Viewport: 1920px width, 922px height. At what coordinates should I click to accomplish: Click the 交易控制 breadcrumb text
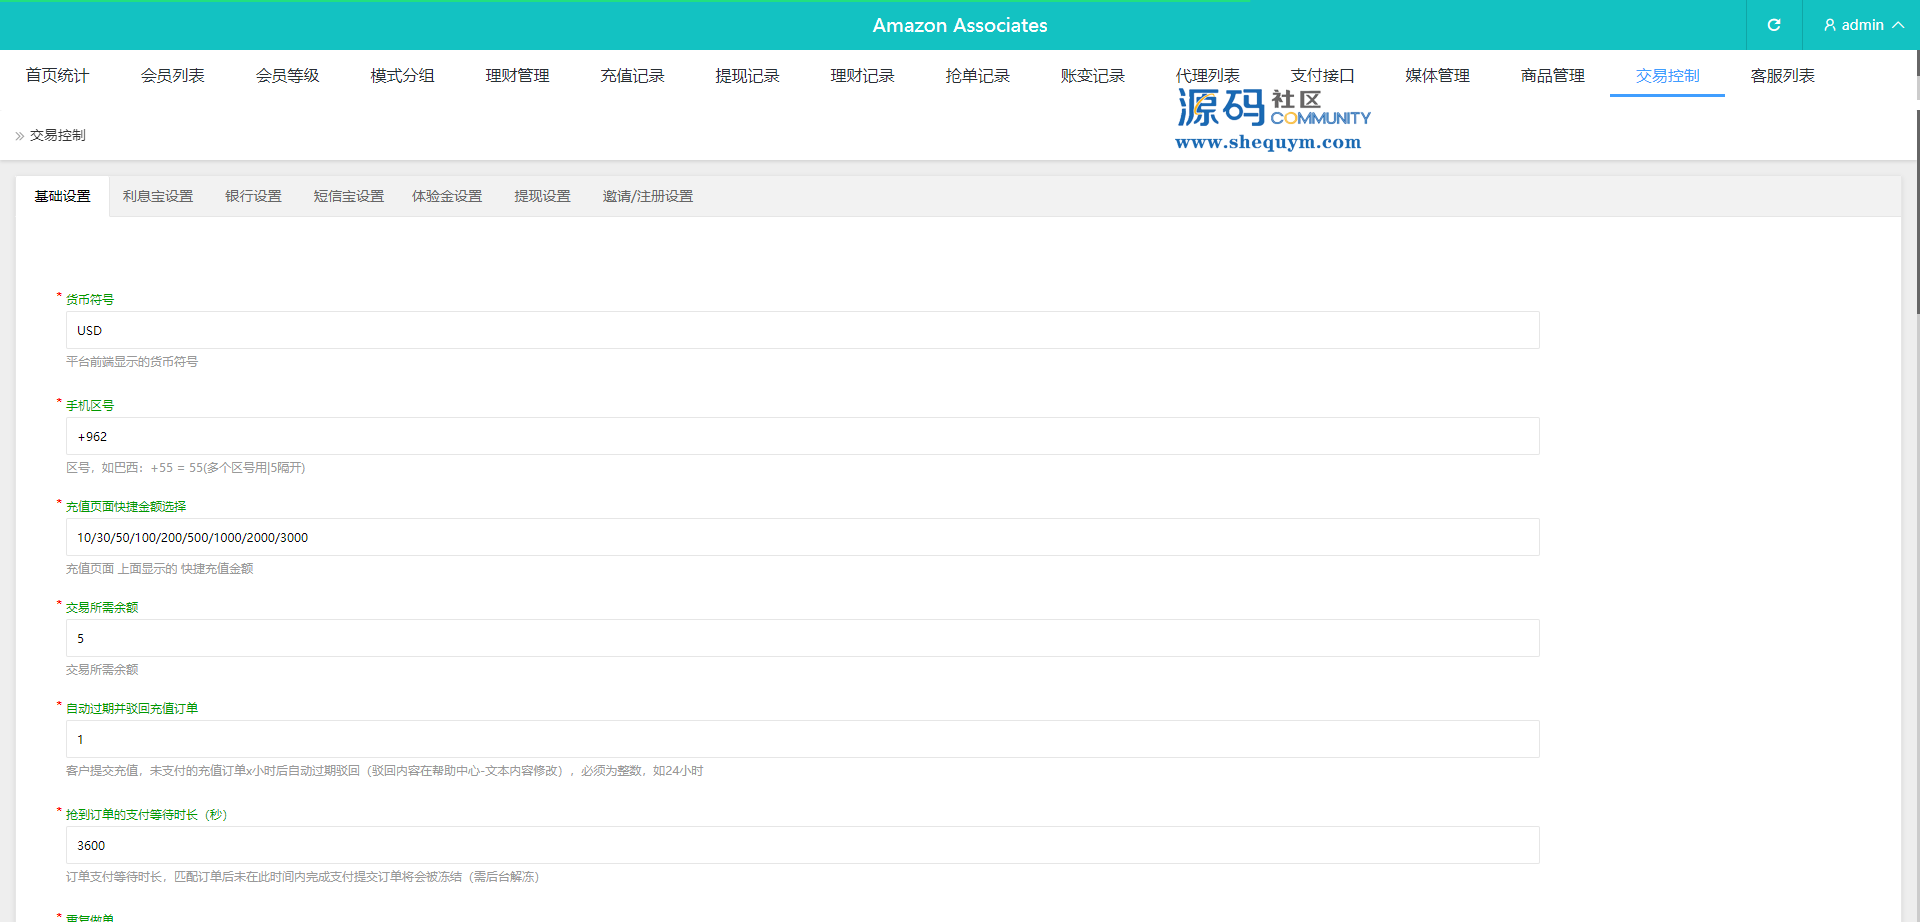(x=58, y=135)
